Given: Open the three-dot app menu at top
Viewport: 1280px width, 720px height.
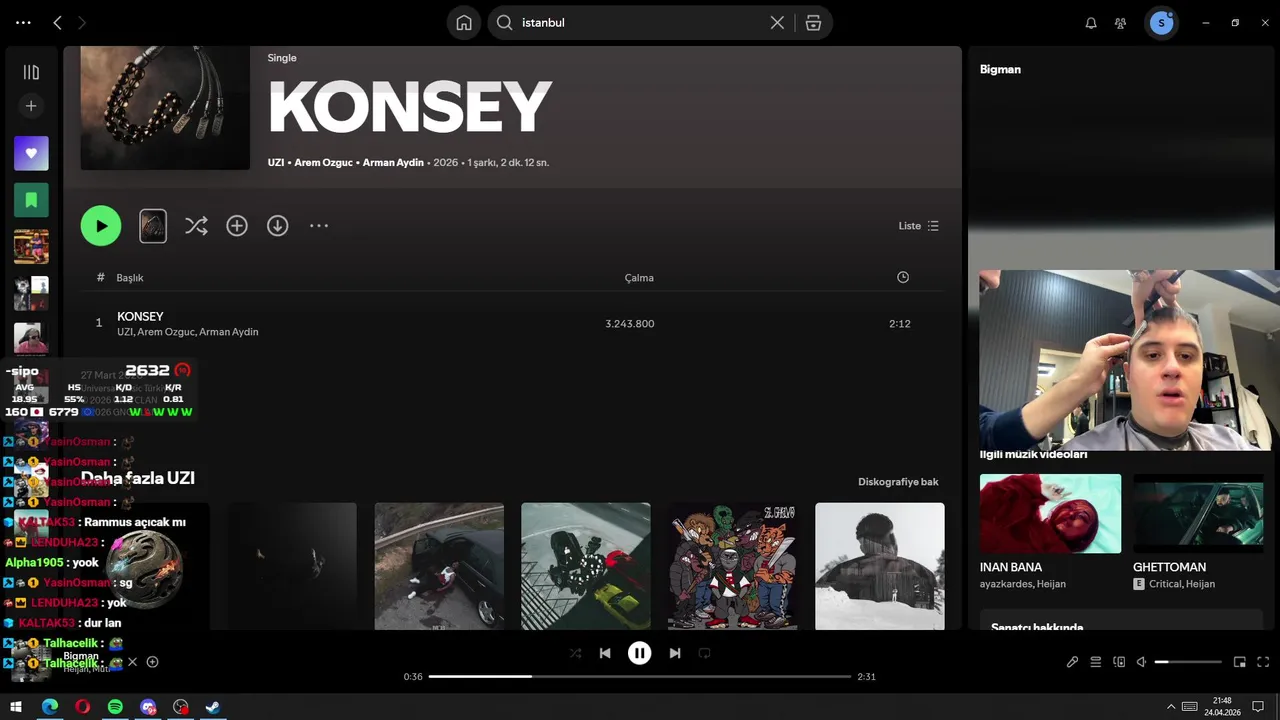Looking at the screenshot, I should [x=23, y=23].
